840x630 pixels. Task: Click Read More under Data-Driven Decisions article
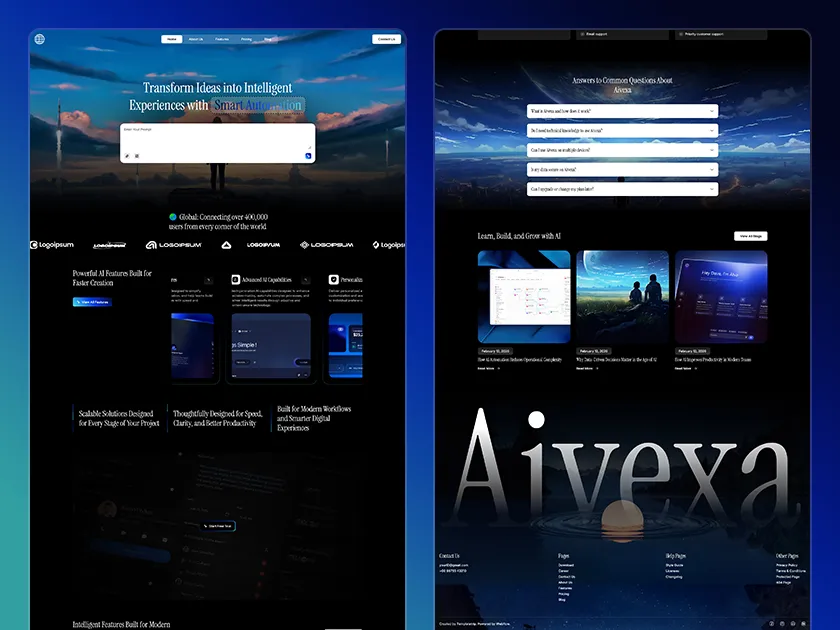tap(587, 369)
